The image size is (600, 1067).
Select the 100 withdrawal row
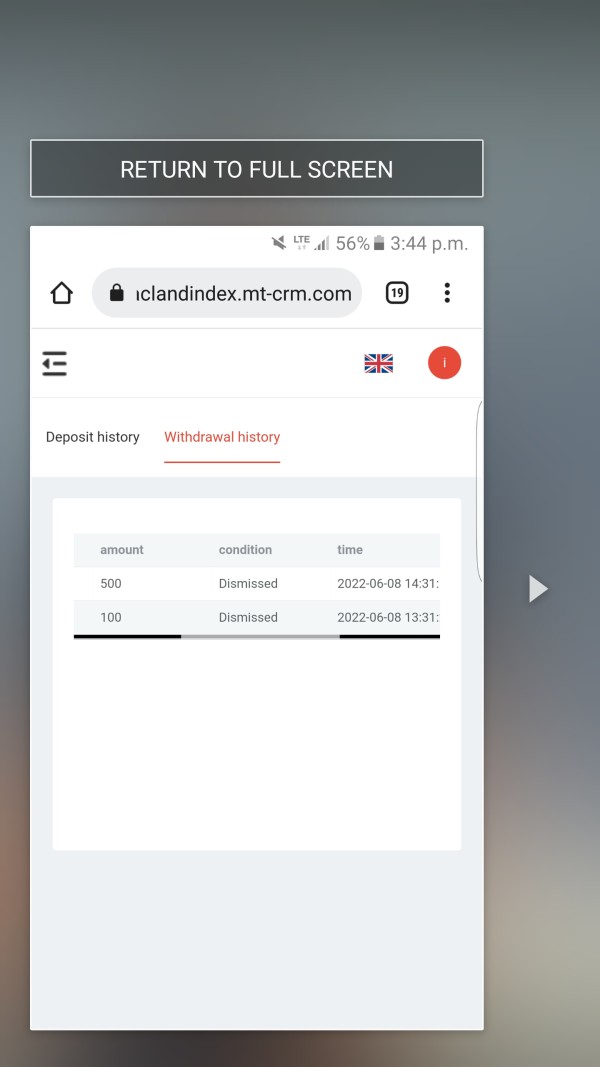(256, 617)
